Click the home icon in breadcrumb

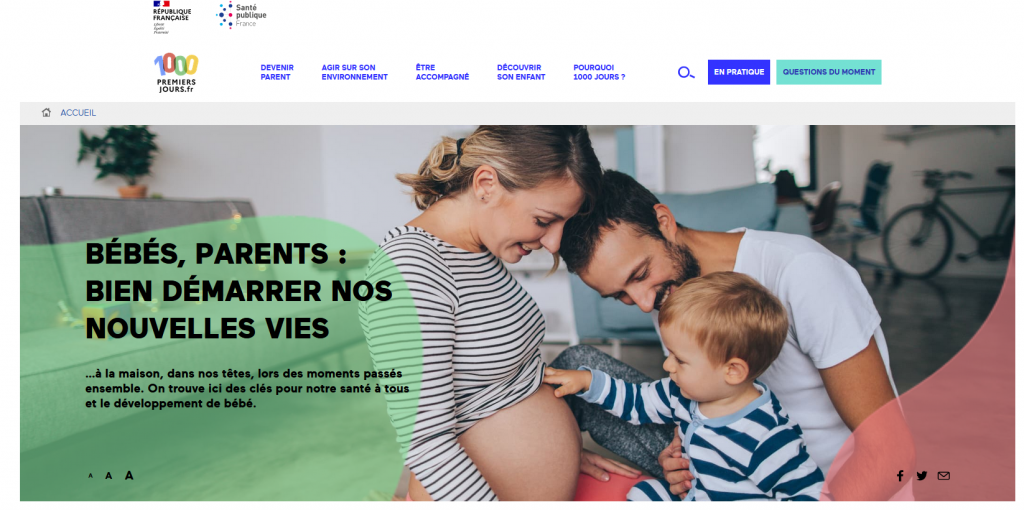point(46,113)
